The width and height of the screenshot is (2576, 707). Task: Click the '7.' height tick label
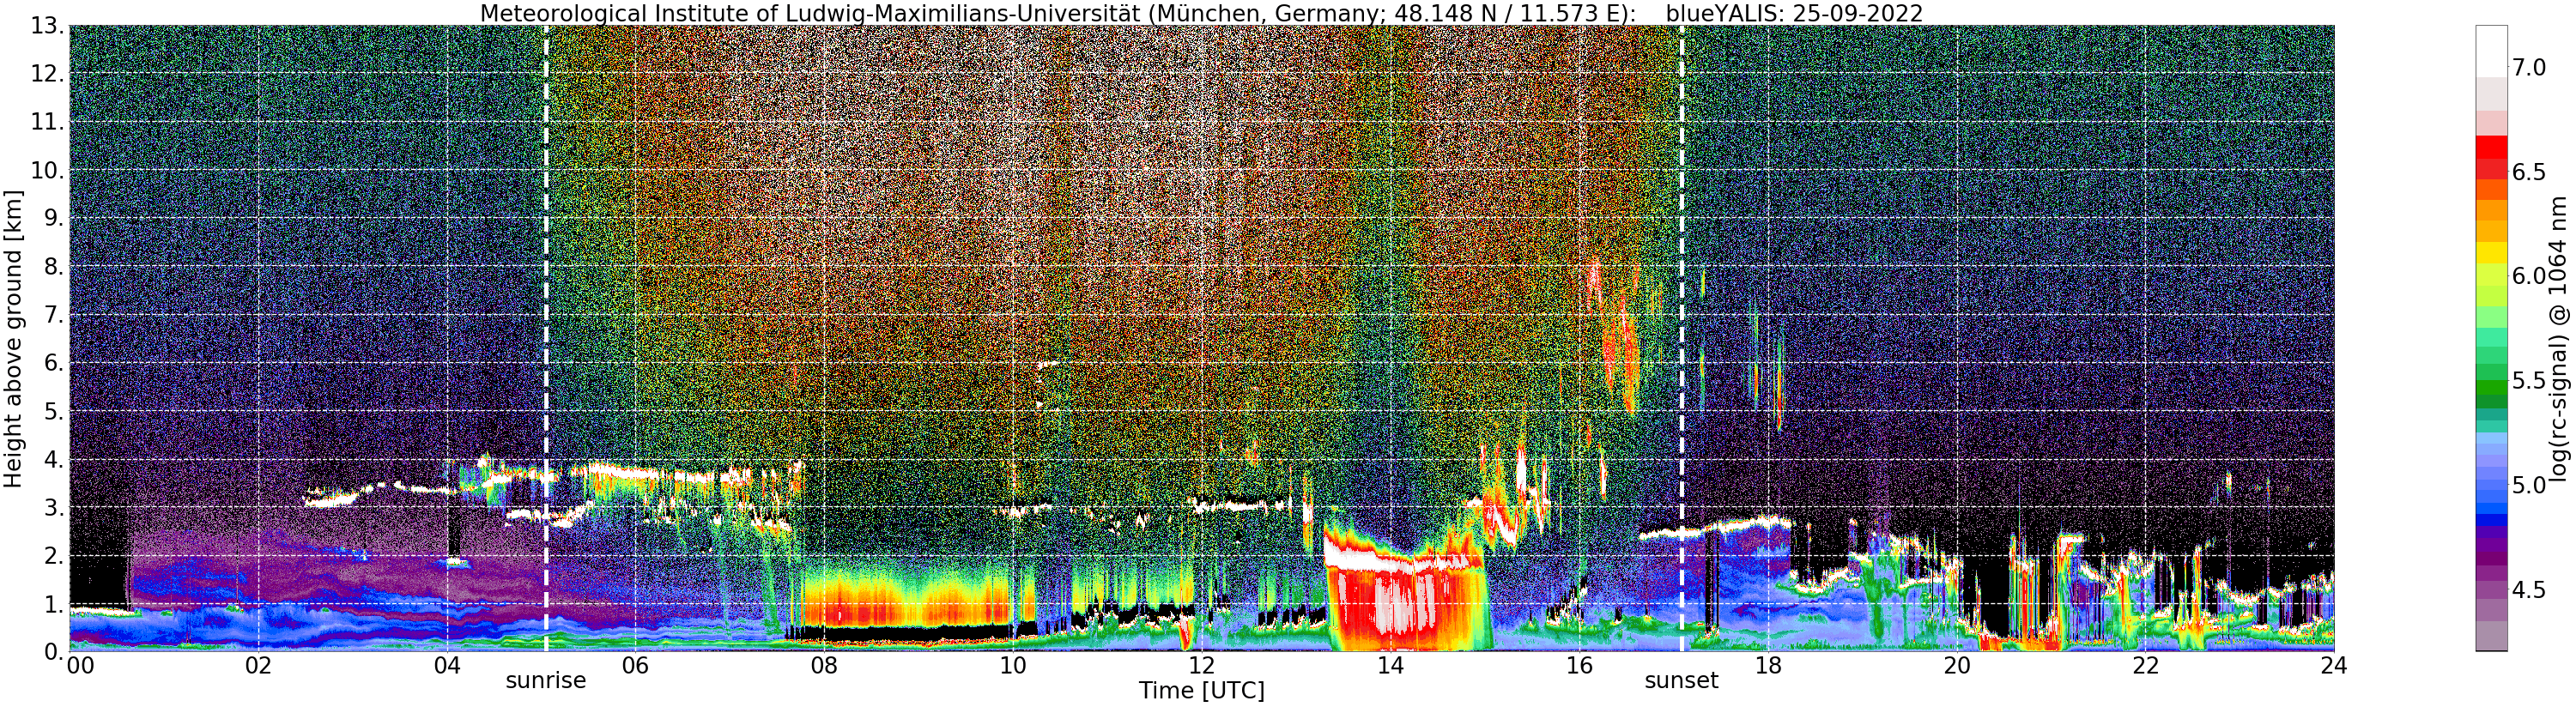[x=55, y=315]
